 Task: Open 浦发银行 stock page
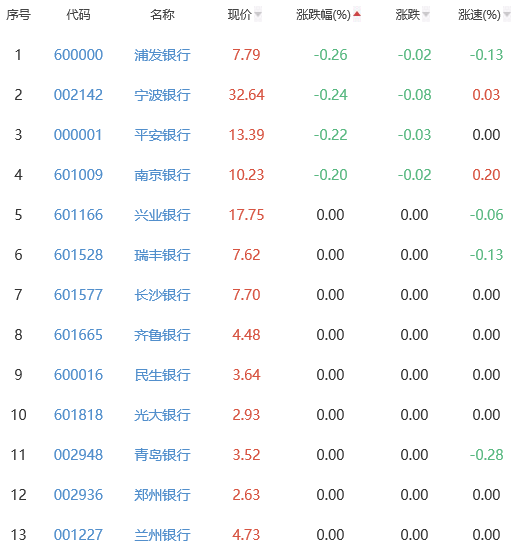pyautogui.click(x=162, y=55)
